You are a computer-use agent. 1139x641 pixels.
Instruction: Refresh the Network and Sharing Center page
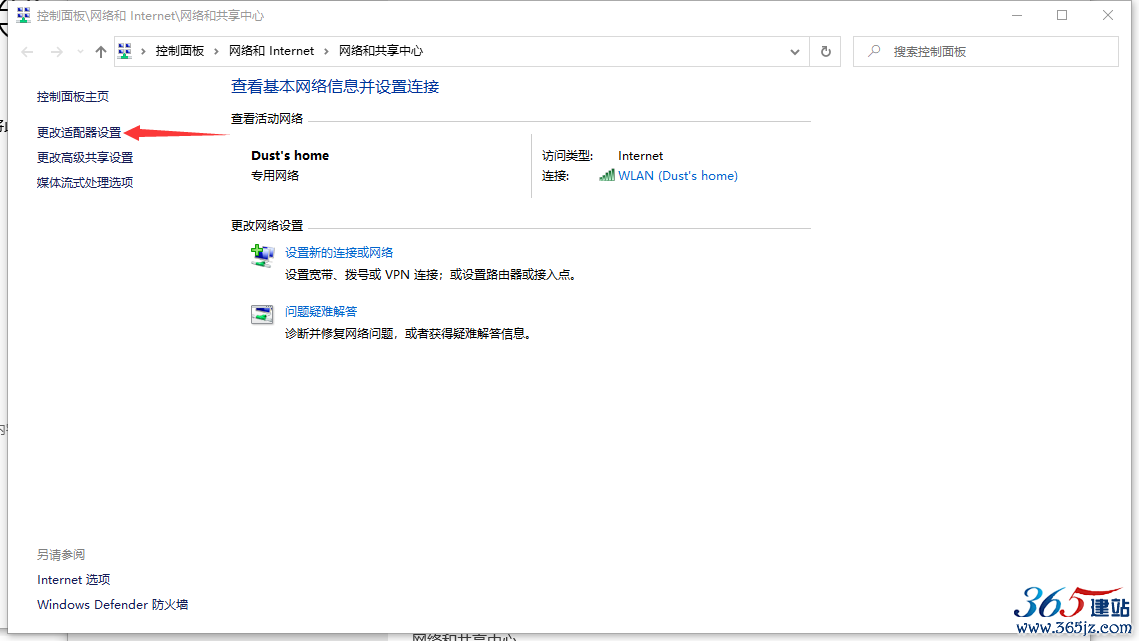coord(825,52)
